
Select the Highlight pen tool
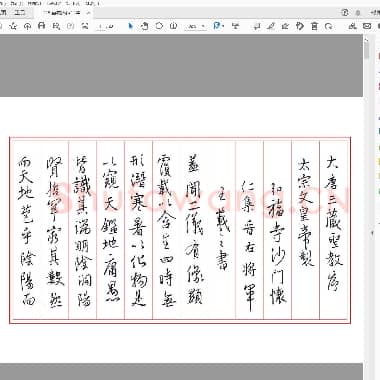coord(271,26)
